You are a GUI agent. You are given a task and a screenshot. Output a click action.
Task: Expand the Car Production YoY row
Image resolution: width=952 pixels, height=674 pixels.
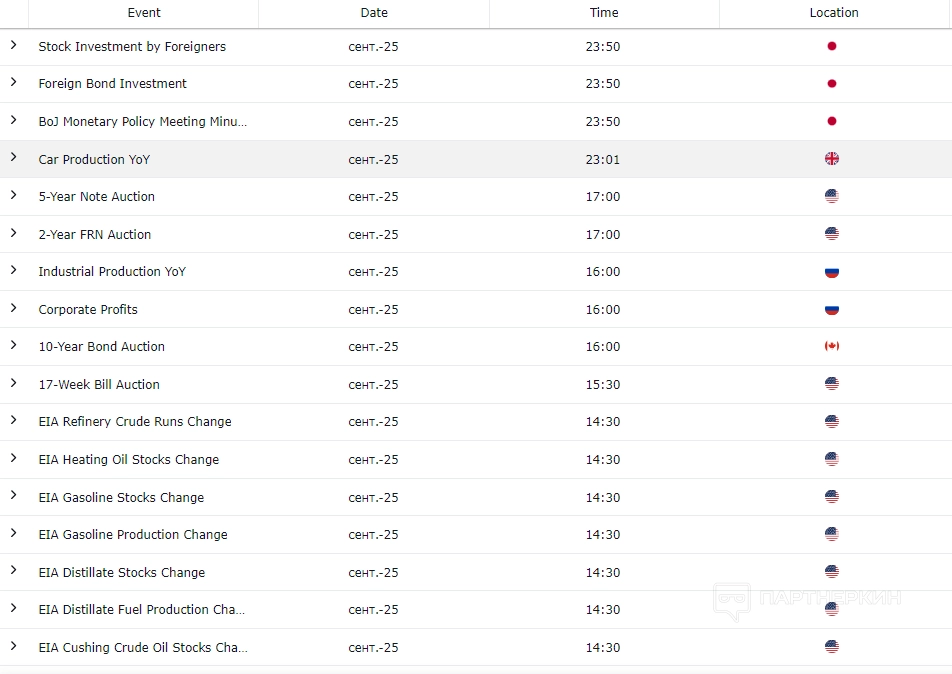point(14,158)
